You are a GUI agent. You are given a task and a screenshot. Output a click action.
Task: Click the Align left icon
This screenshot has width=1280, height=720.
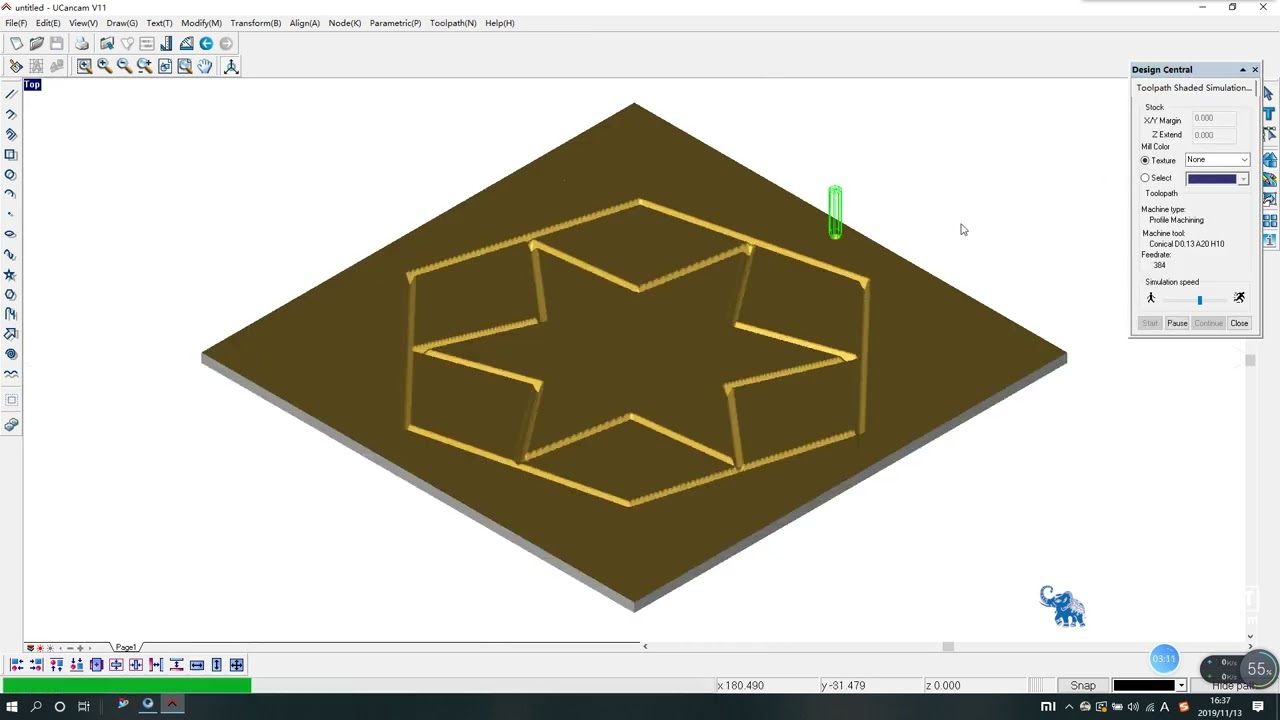(x=17, y=665)
